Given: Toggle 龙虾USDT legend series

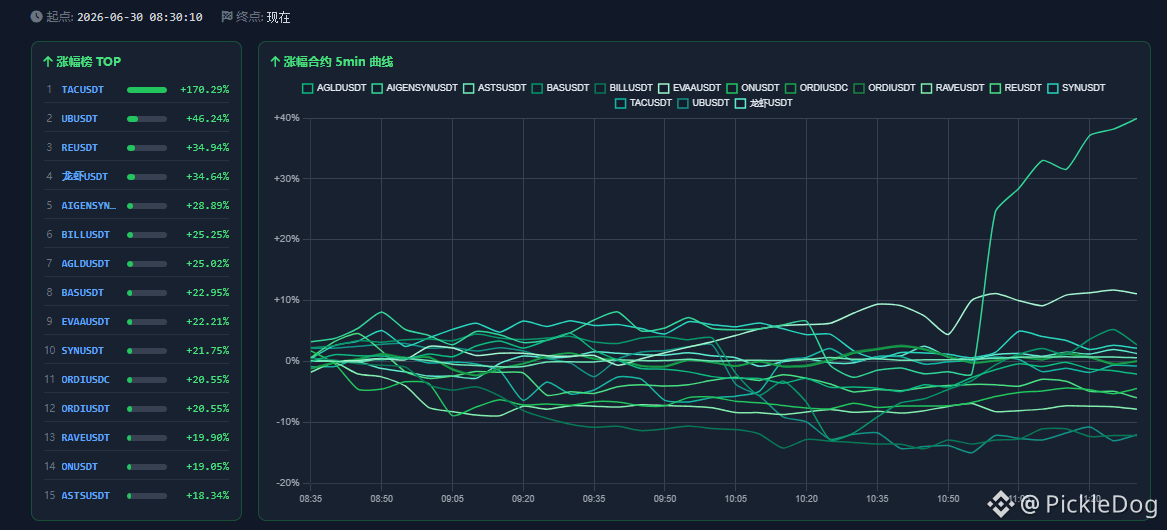Looking at the screenshot, I should click(x=764, y=103).
